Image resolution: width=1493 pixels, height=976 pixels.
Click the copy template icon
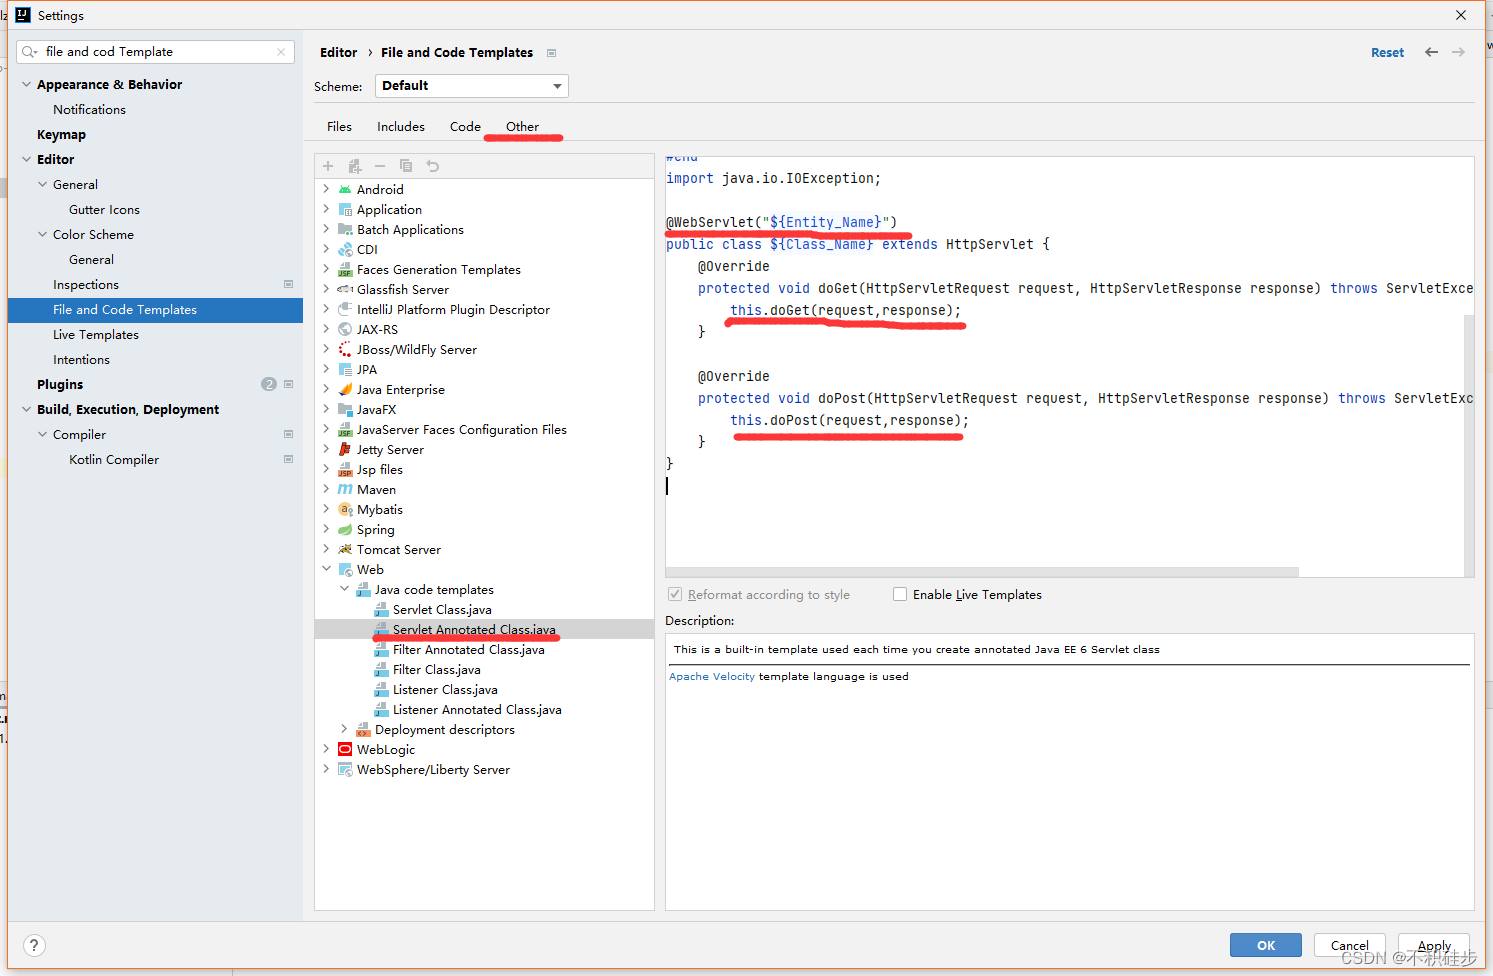(406, 166)
